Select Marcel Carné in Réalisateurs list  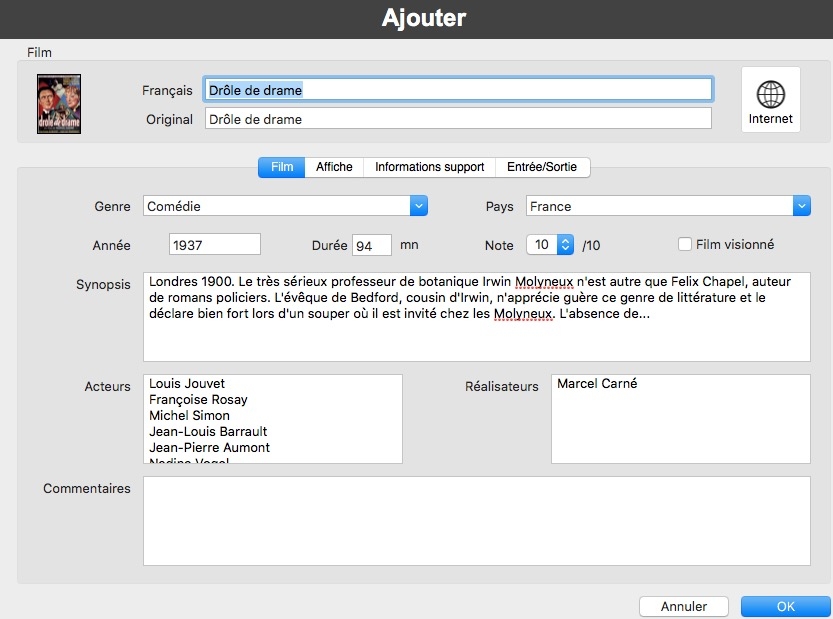[597, 384]
